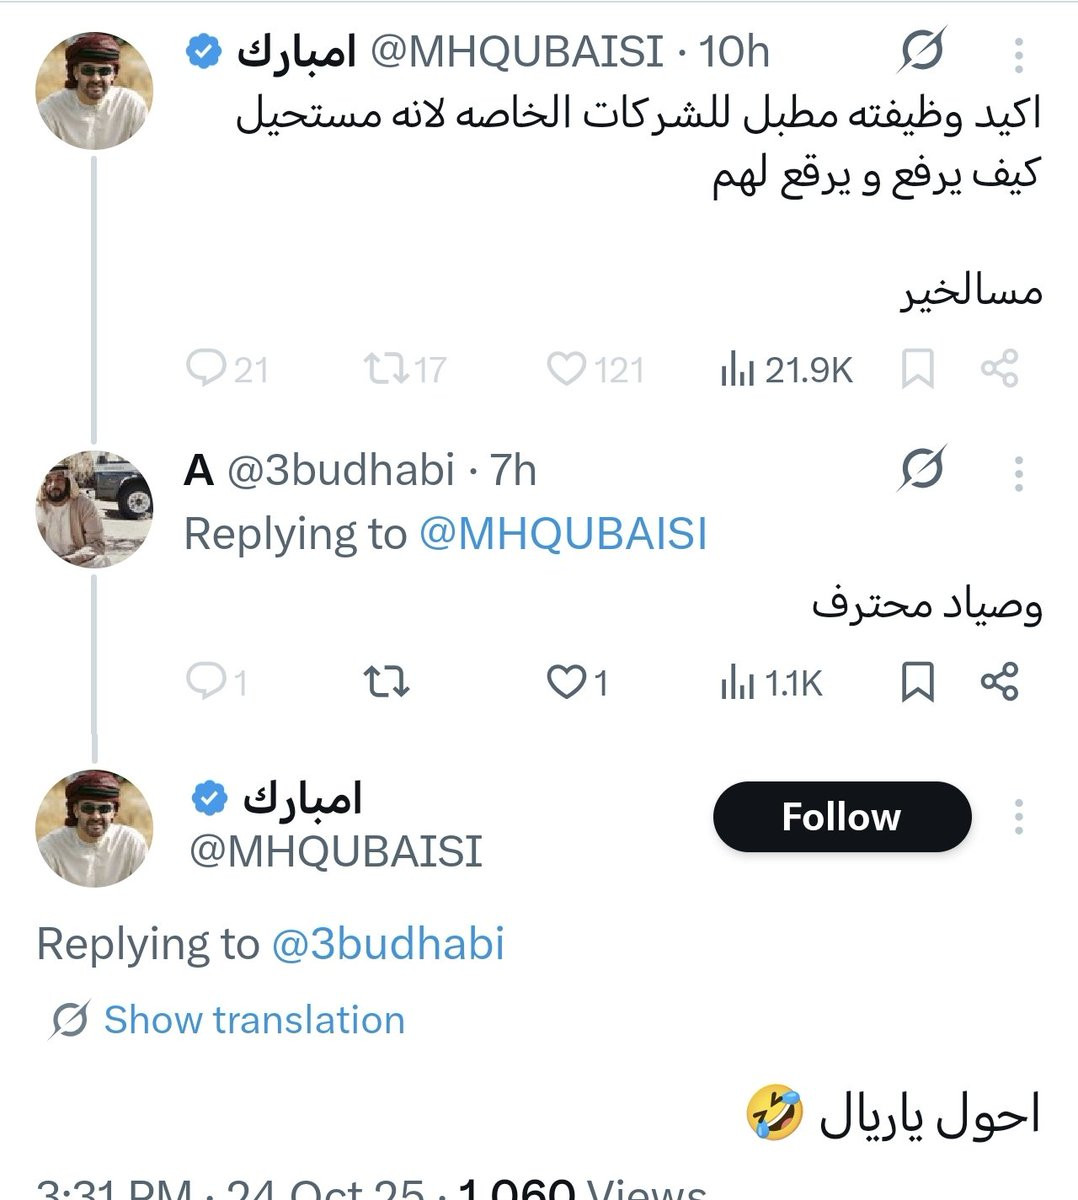Follow the @MHQUBAISI account
1078x1200 pixels.
[842, 817]
